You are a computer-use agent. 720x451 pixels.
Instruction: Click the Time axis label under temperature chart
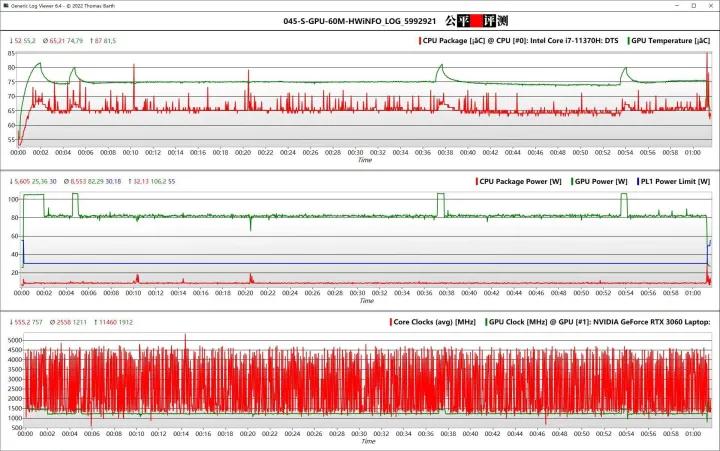coord(365,160)
